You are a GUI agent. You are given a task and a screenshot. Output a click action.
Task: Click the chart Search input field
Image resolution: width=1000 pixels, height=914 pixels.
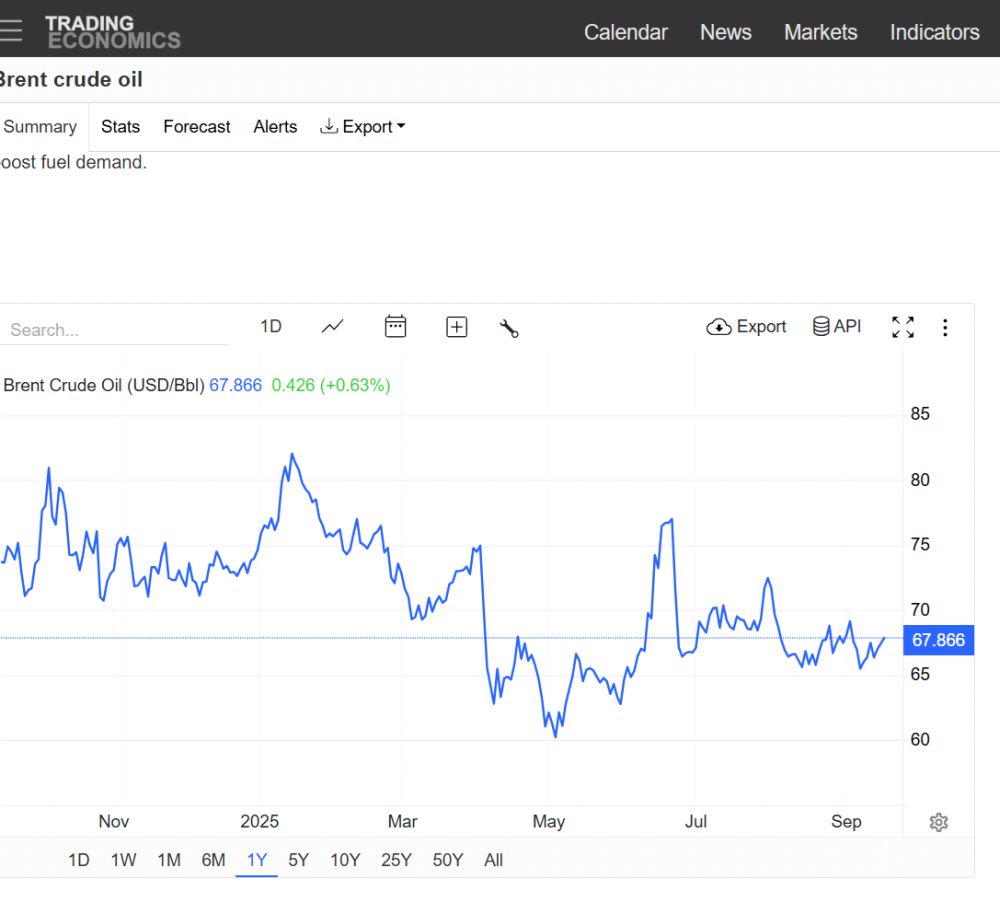pos(115,330)
